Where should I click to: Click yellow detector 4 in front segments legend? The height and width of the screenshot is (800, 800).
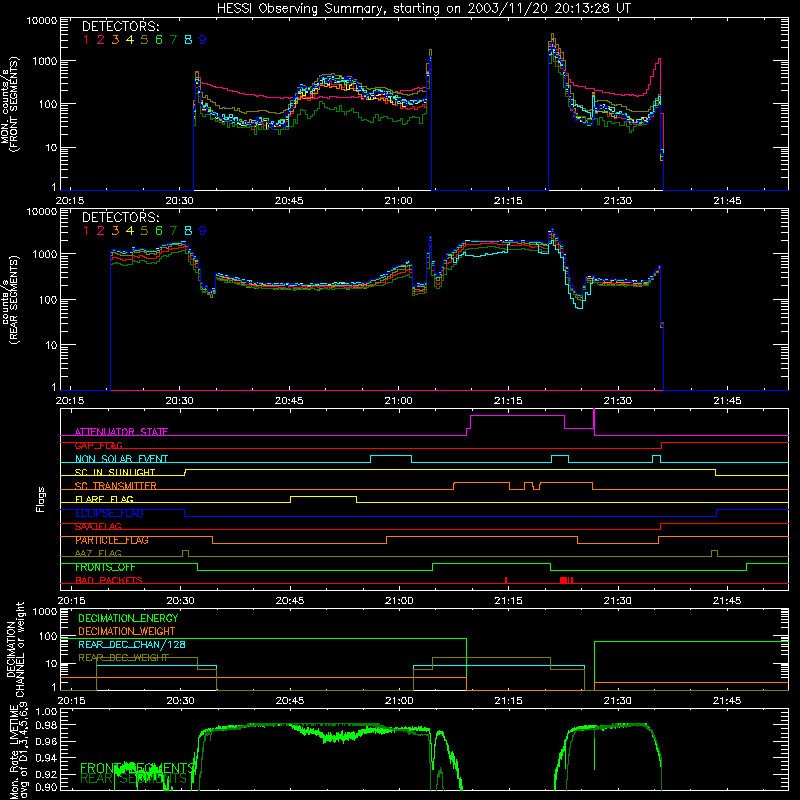coord(130,40)
